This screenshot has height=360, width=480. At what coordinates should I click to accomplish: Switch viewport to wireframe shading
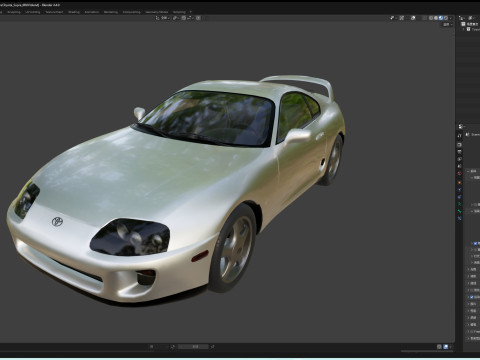click(x=431, y=18)
